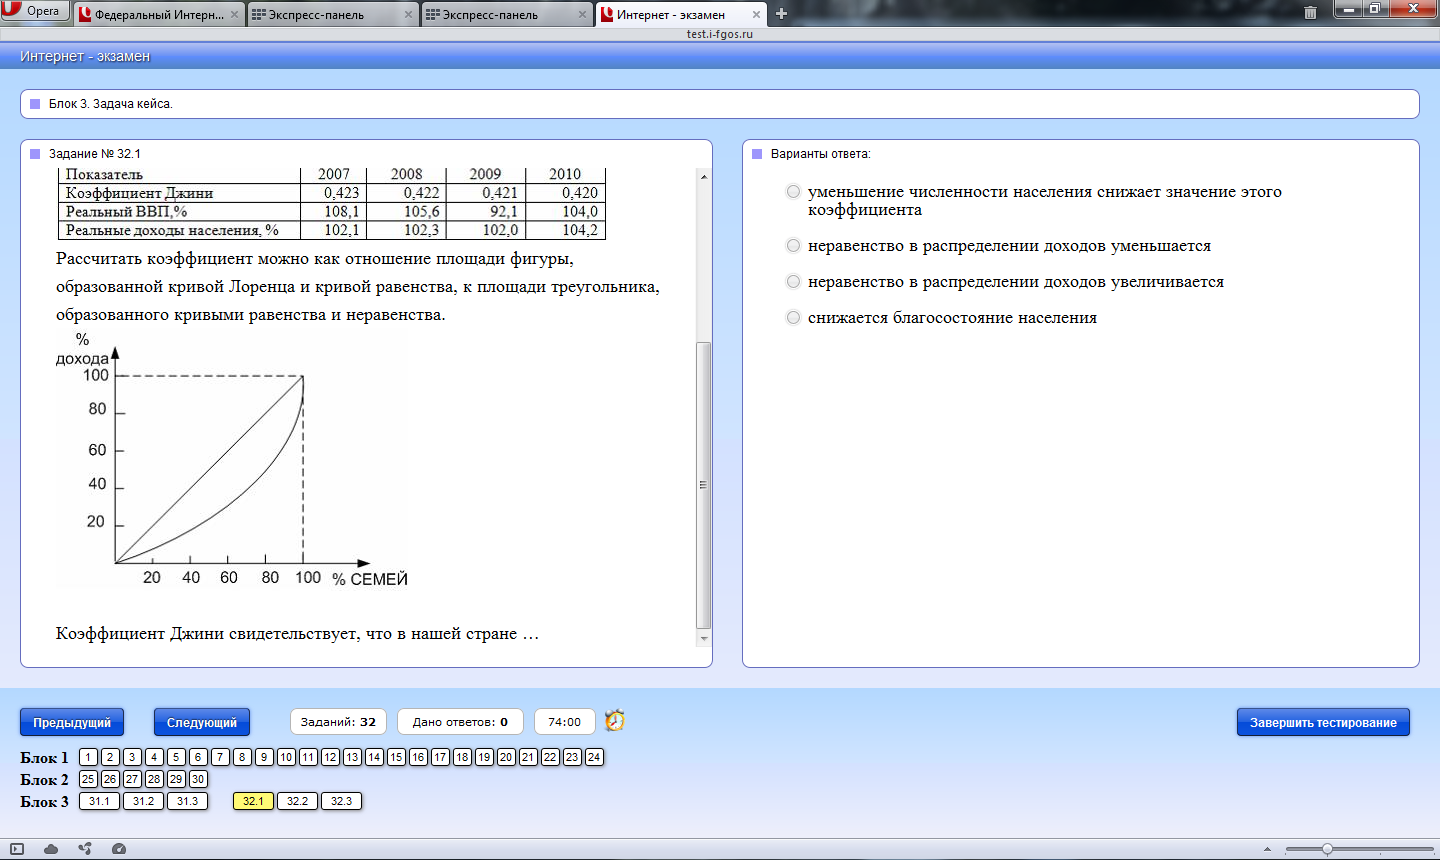Screen dimensions: 1440x860
Task: Go to question 5 in Блок 1
Action: pos(176,757)
